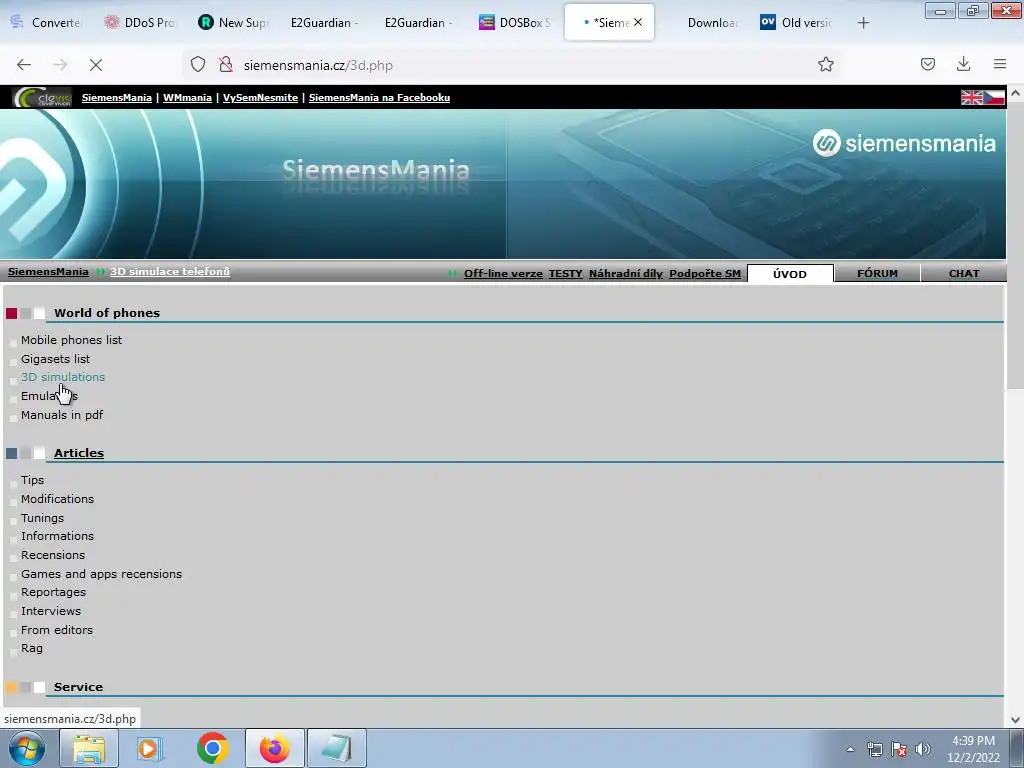1024x768 pixels.
Task: Open the Mobile phones list link
Action: pyautogui.click(x=71, y=340)
